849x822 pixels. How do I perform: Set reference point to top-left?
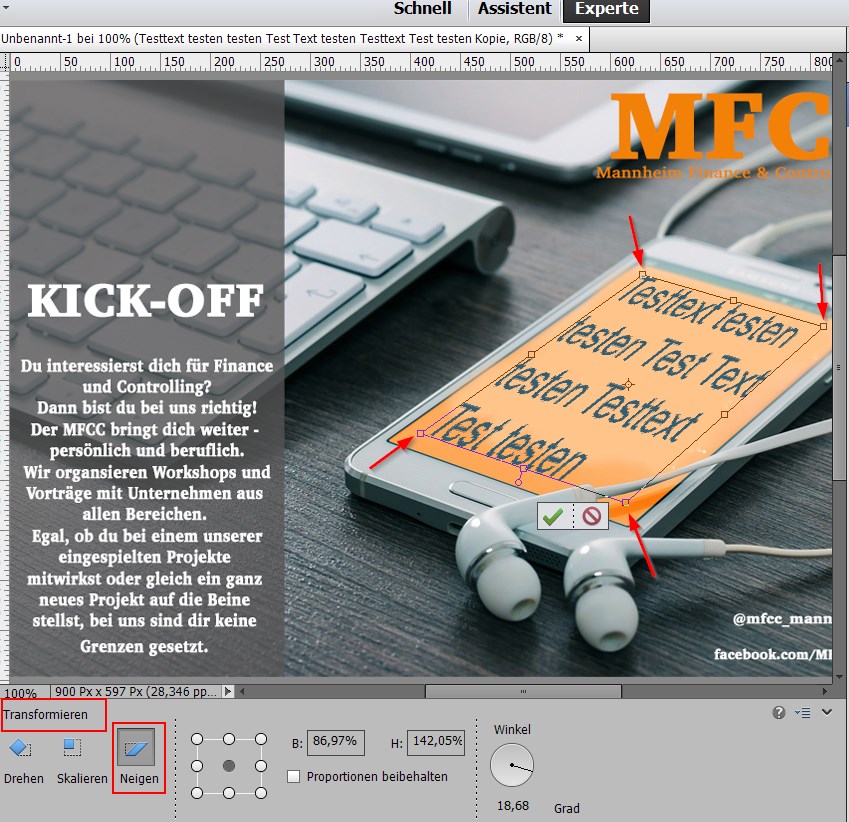pyautogui.click(x=197, y=739)
